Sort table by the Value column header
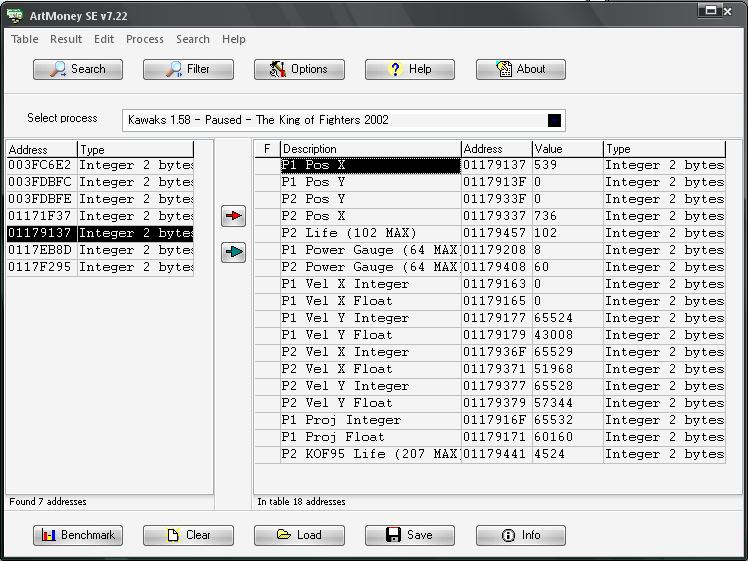 tap(567, 149)
